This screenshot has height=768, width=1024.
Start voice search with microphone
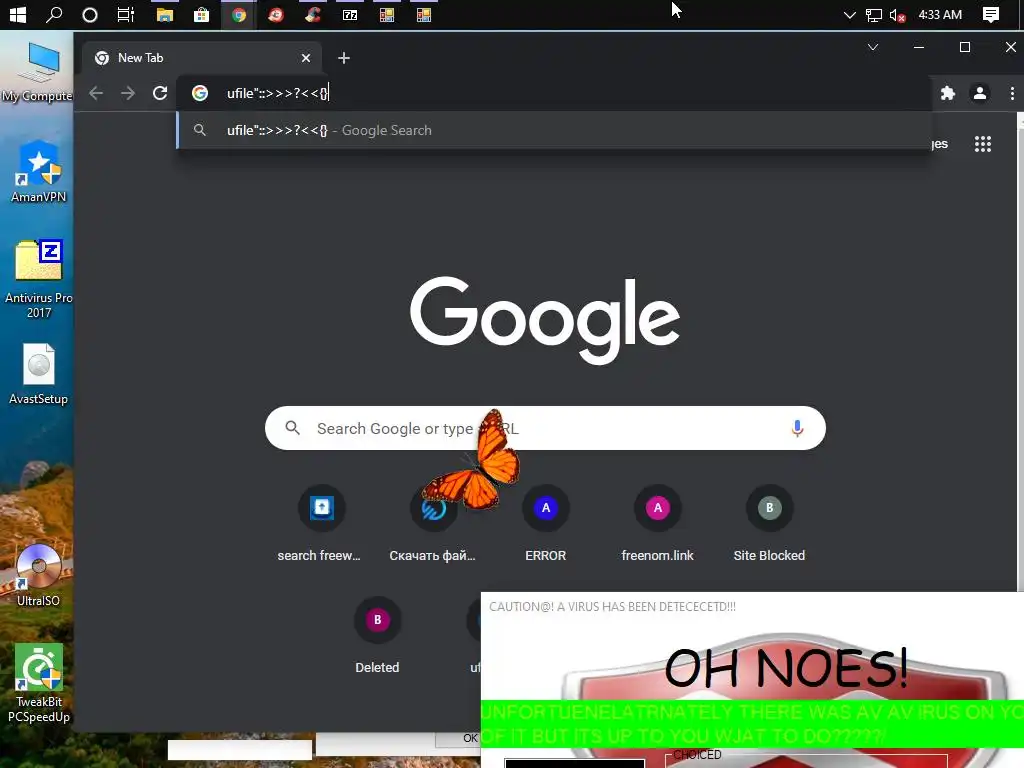pyautogui.click(x=797, y=428)
